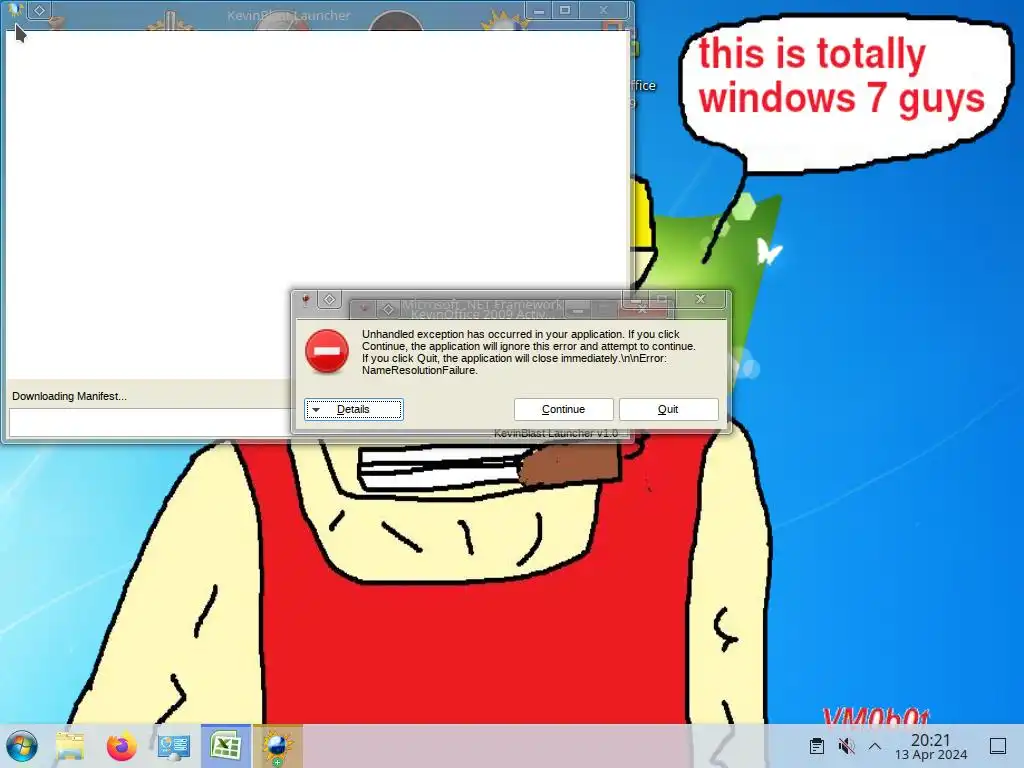
Task: Open the clipboard tray icon
Action: pyautogui.click(x=816, y=746)
